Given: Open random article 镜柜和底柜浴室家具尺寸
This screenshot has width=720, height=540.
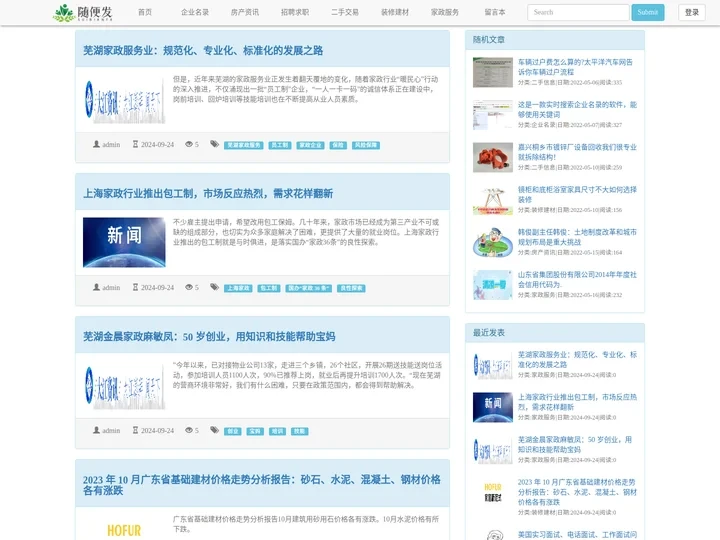Looking at the screenshot, I should (x=577, y=194).
